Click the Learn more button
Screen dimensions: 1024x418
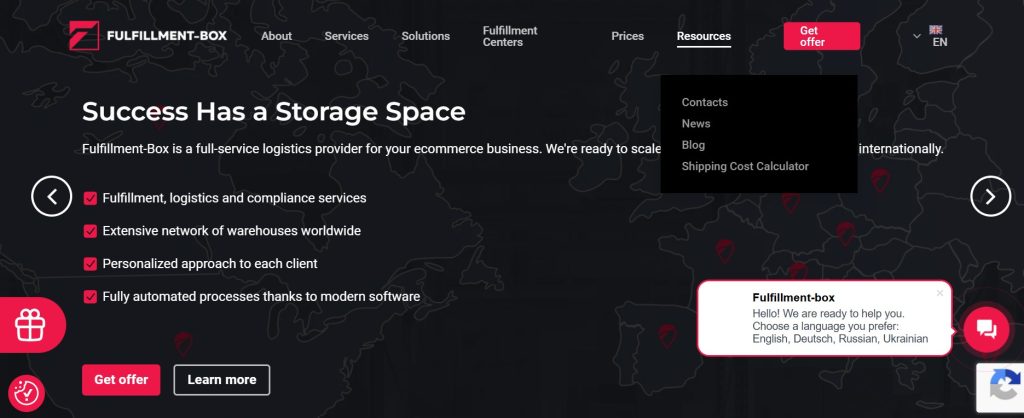tap(221, 379)
